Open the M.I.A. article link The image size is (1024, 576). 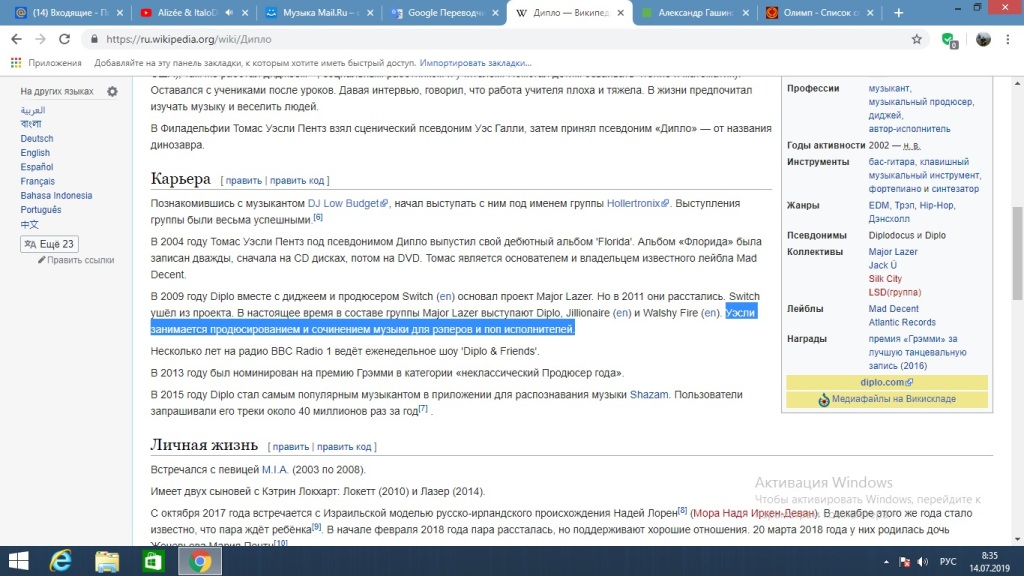[275, 470]
